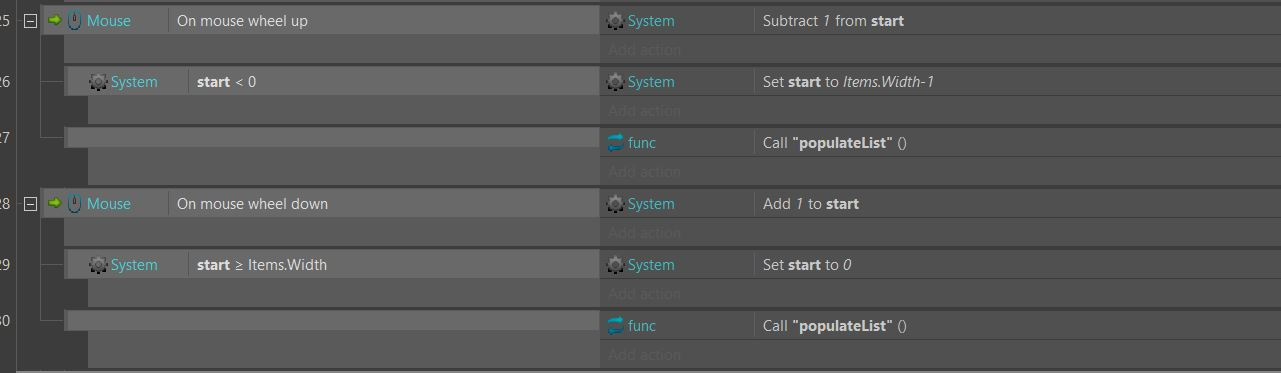
Task: Click the Mouse icon in wheel down event
Action: pos(75,204)
